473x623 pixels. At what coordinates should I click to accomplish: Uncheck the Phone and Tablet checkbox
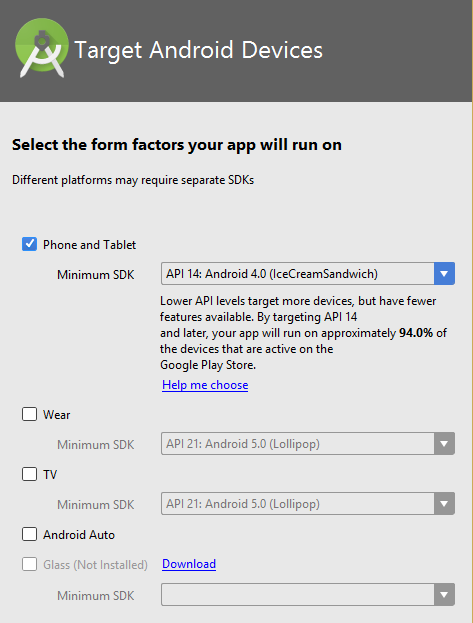point(29,244)
